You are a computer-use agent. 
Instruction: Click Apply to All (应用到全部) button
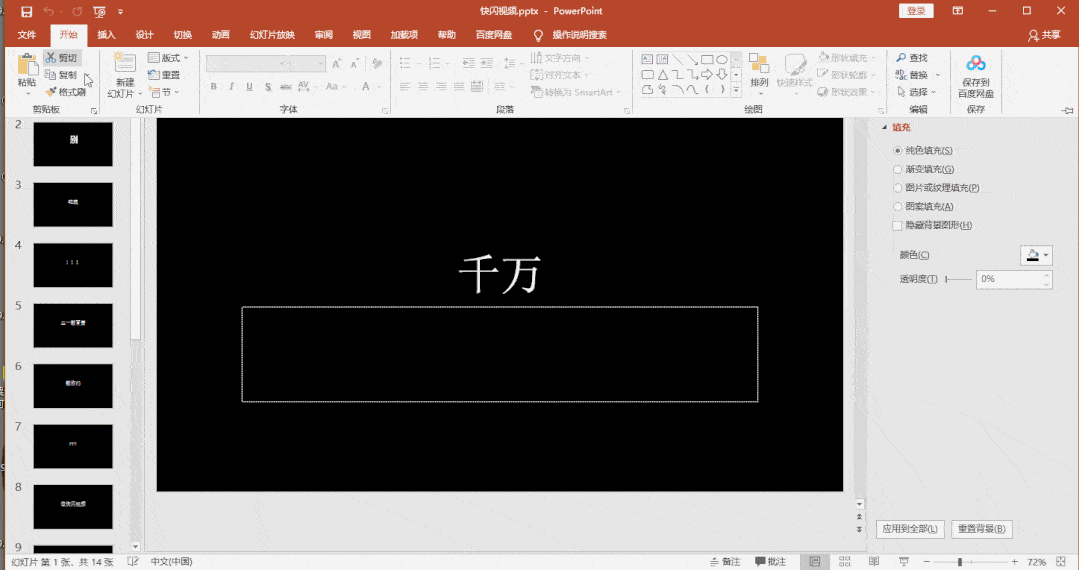pos(909,529)
